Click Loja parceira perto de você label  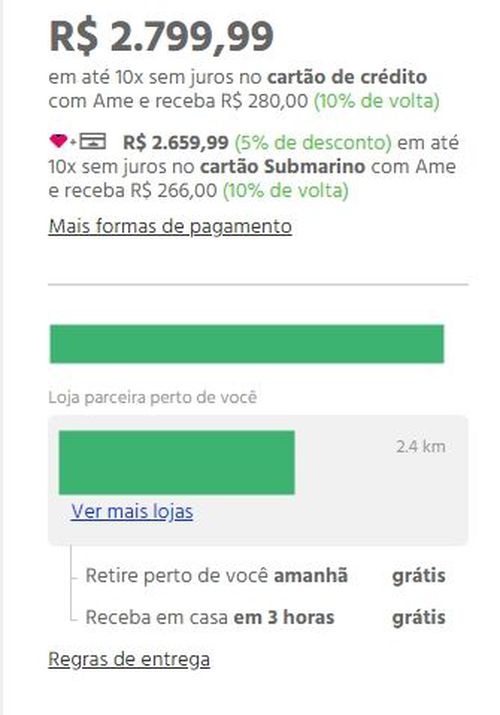pyautogui.click(x=153, y=397)
